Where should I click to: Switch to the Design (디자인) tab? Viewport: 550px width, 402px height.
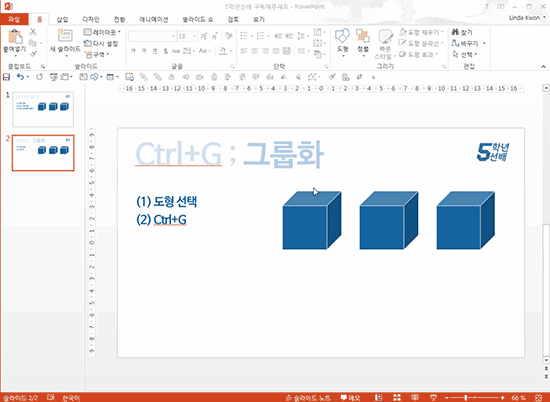91,19
